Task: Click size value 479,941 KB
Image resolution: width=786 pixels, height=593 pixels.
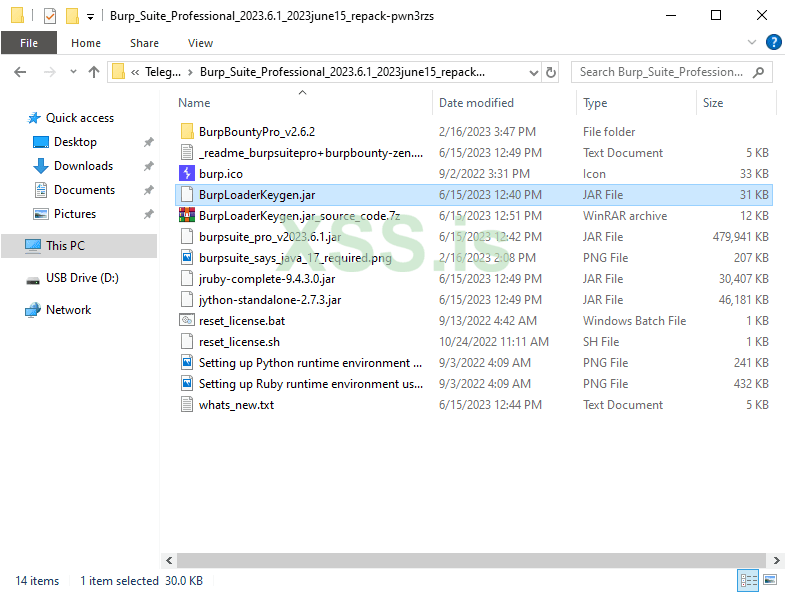Action: click(x=740, y=237)
